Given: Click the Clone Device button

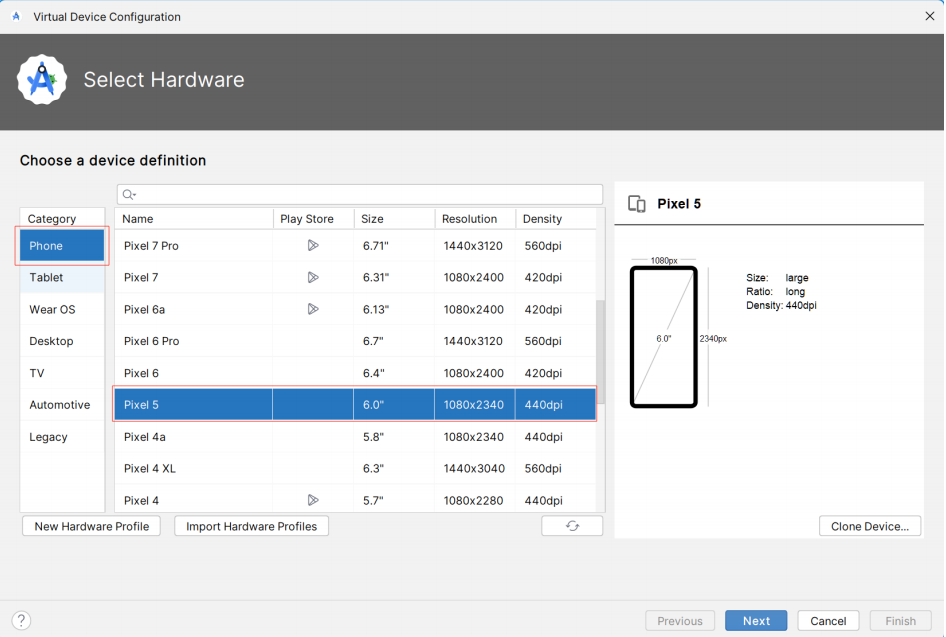Looking at the screenshot, I should pyautogui.click(x=869, y=526).
